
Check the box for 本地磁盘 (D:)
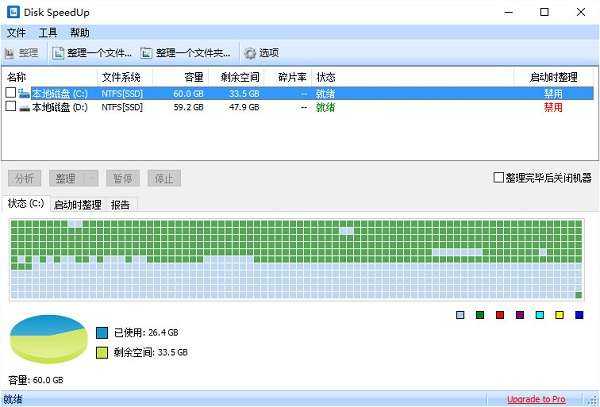(11, 106)
